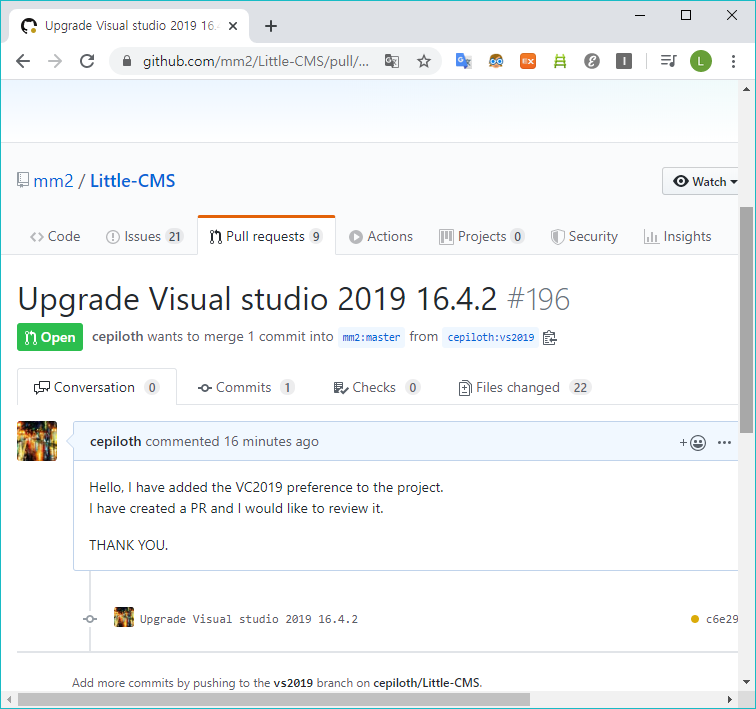Click the yellow commit status dot

tap(695, 619)
